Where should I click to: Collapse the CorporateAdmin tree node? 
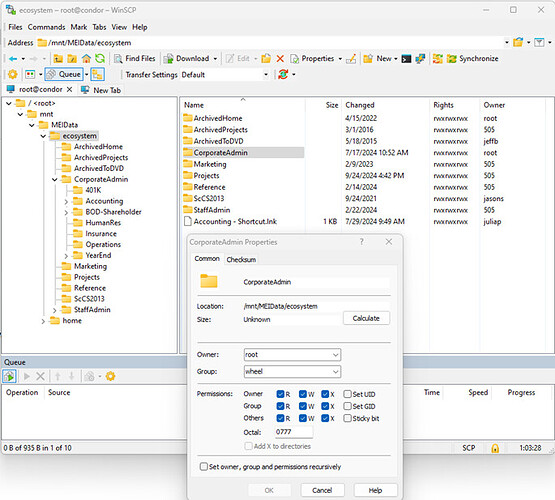click(55, 180)
